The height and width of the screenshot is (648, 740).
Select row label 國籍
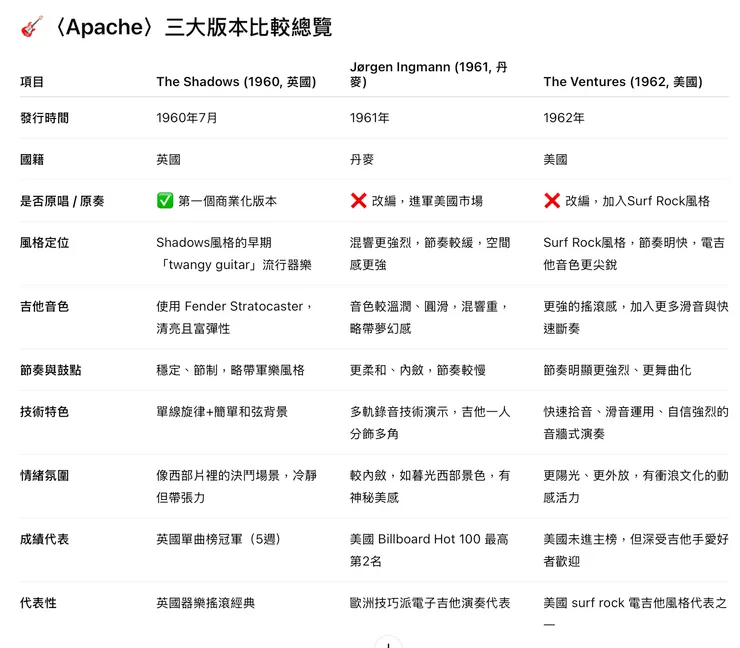(x=32, y=160)
